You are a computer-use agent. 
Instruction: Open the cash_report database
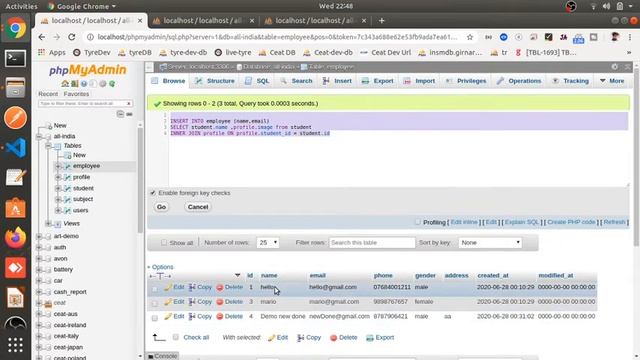pos(70,292)
